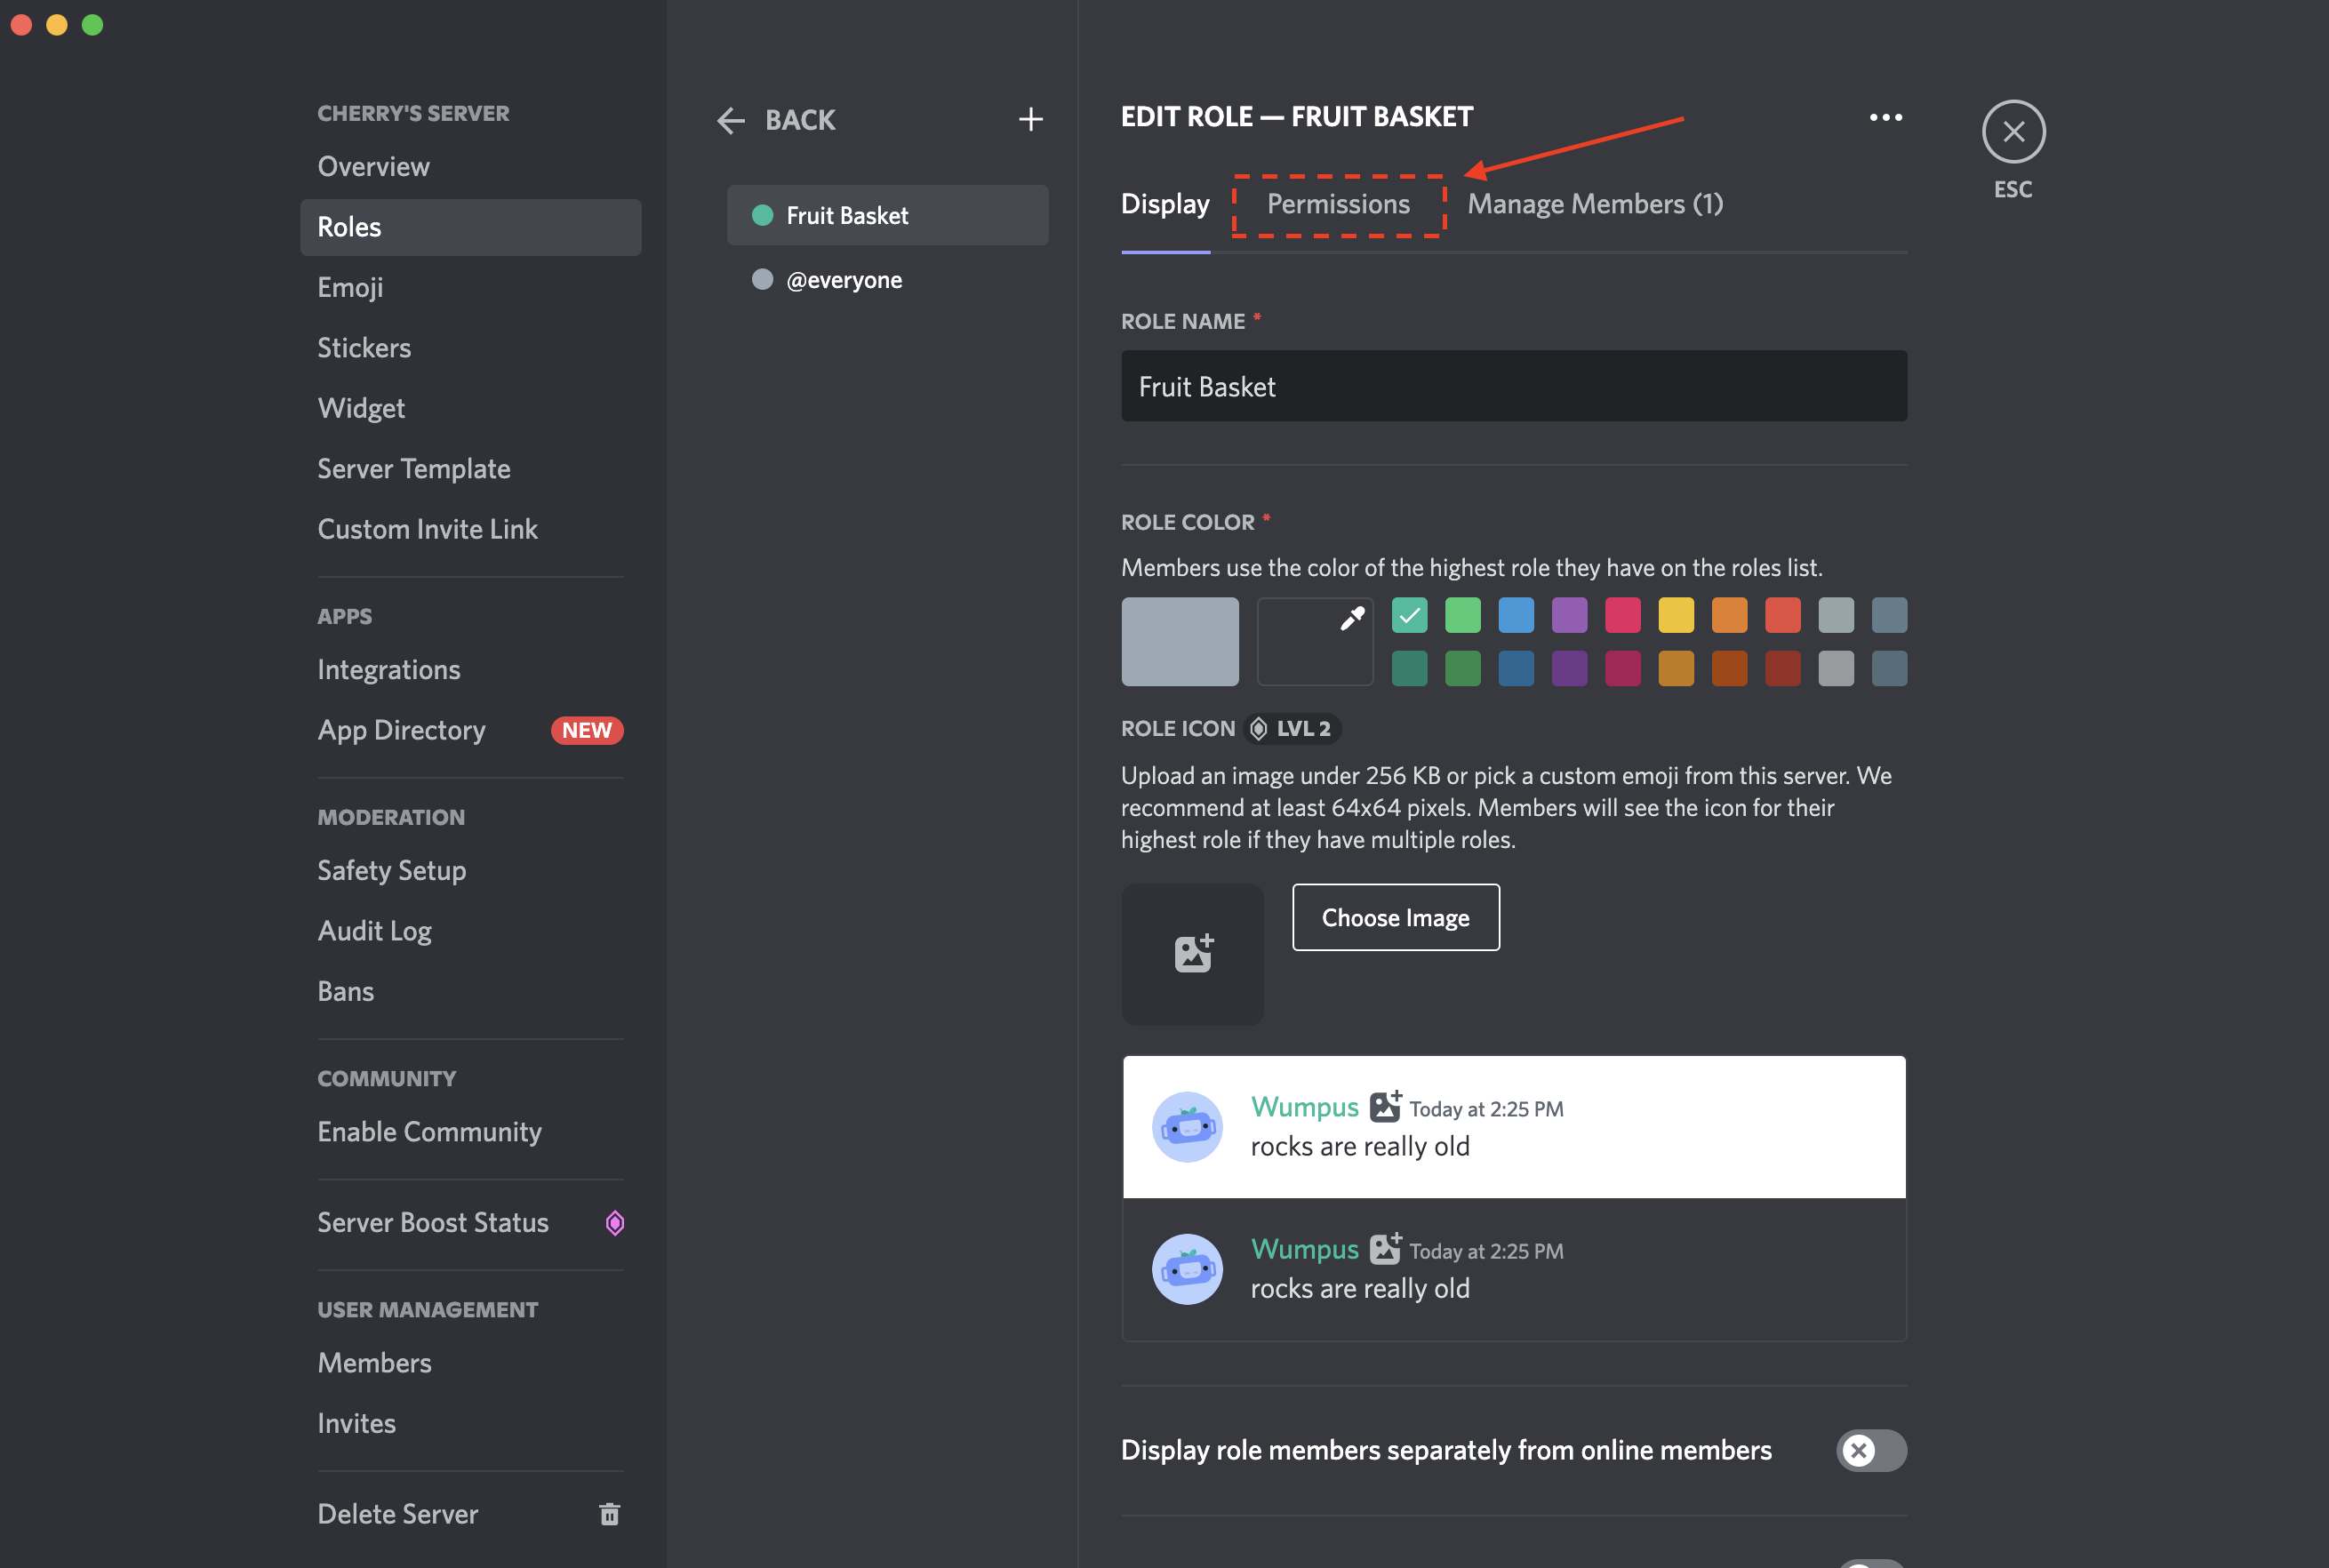Click the upload role icon image button
The width and height of the screenshot is (2329, 1568).
[x=1193, y=952]
